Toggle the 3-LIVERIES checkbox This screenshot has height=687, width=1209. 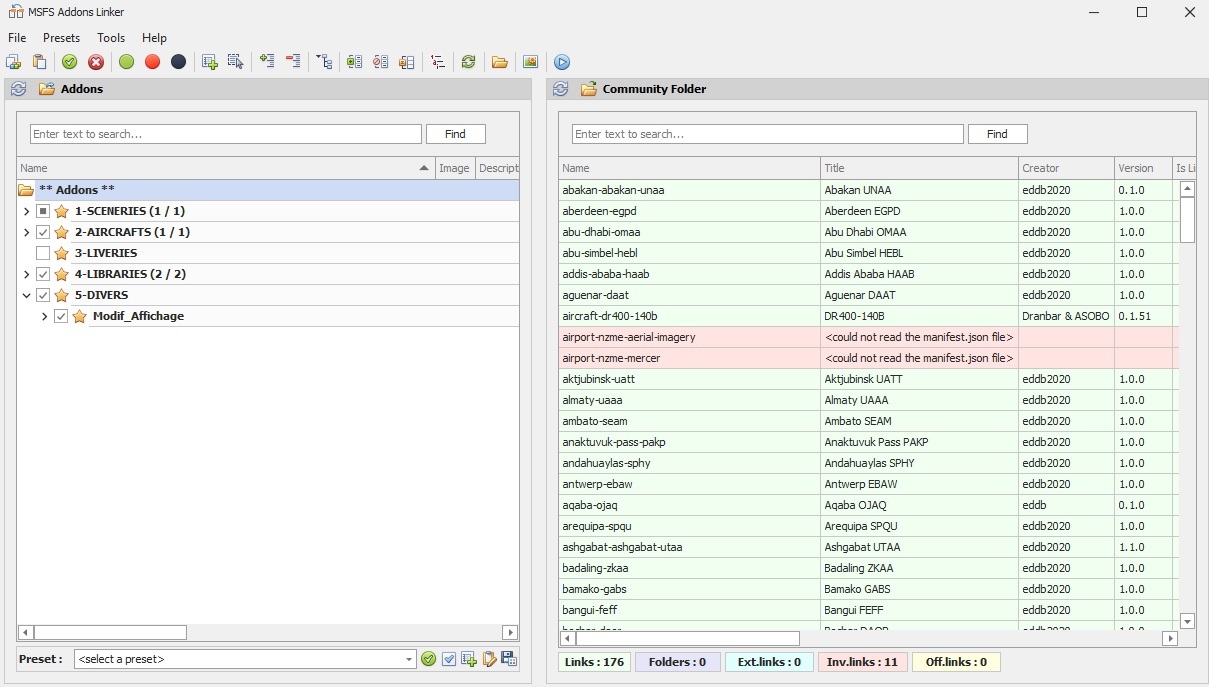click(x=43, y=253)
